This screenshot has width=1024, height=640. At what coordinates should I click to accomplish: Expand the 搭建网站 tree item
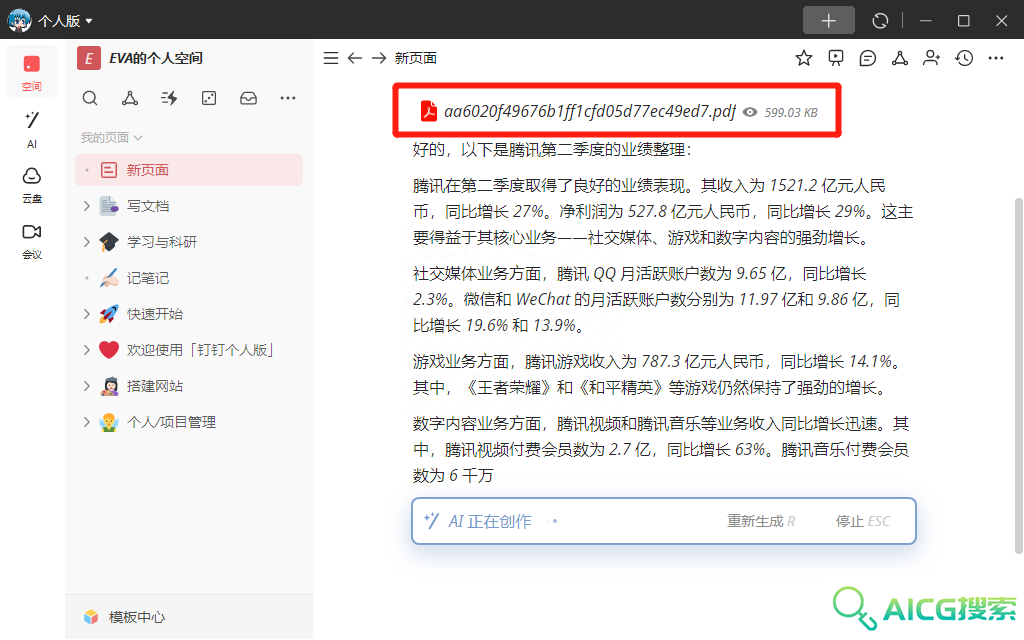point(86,387)
